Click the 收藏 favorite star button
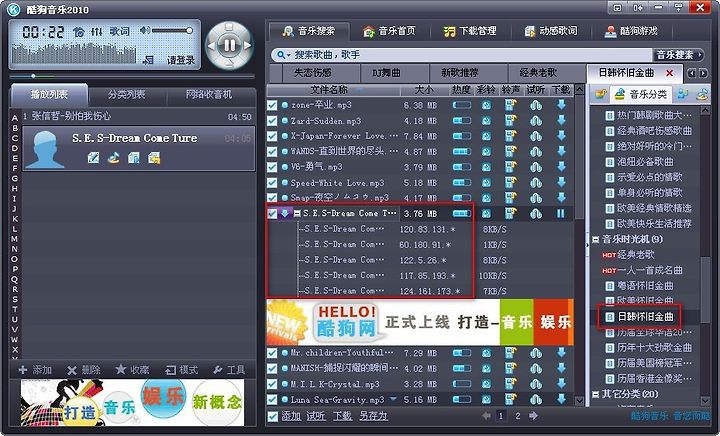Image resolution: width=720 pixels, height=436 pixels. click(x=133, y=370)
